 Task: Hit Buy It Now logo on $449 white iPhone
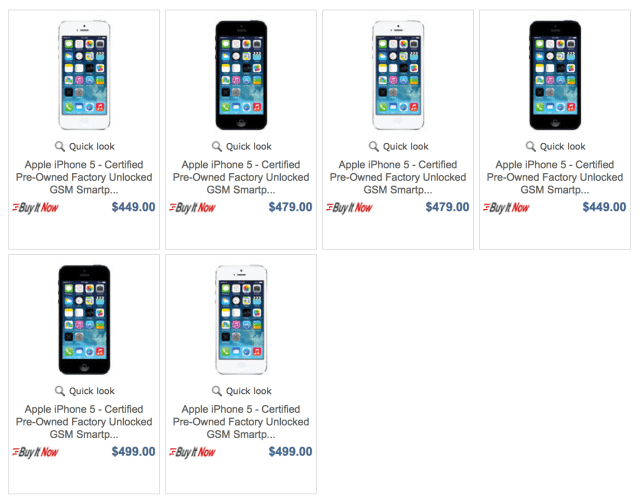point(35,208)
